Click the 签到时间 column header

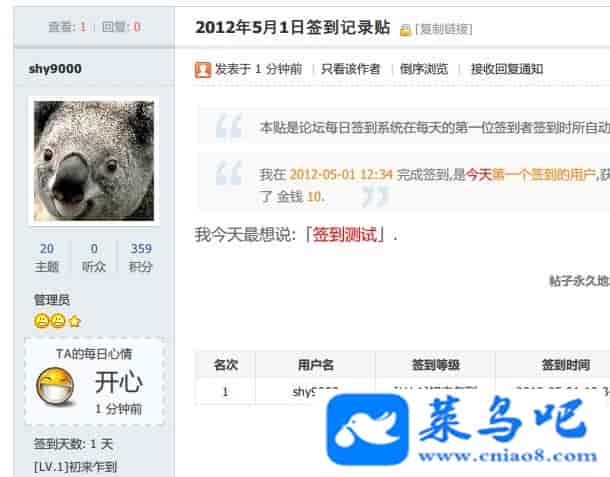(x=566, y=365)
